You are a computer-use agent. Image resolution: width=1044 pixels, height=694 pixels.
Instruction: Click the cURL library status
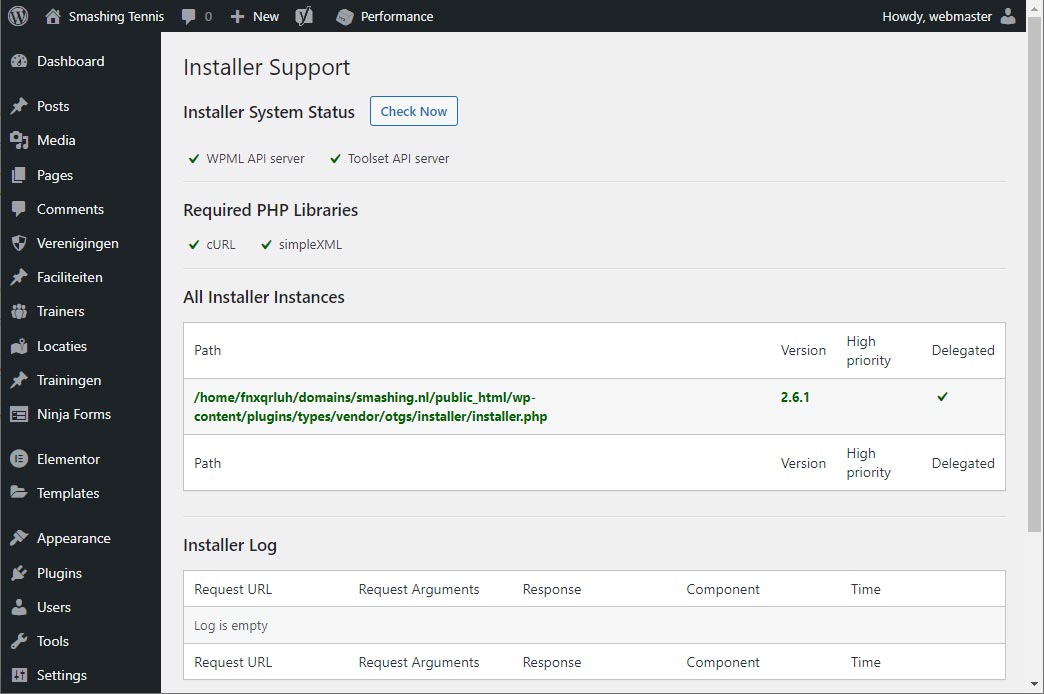click(220, 244)
